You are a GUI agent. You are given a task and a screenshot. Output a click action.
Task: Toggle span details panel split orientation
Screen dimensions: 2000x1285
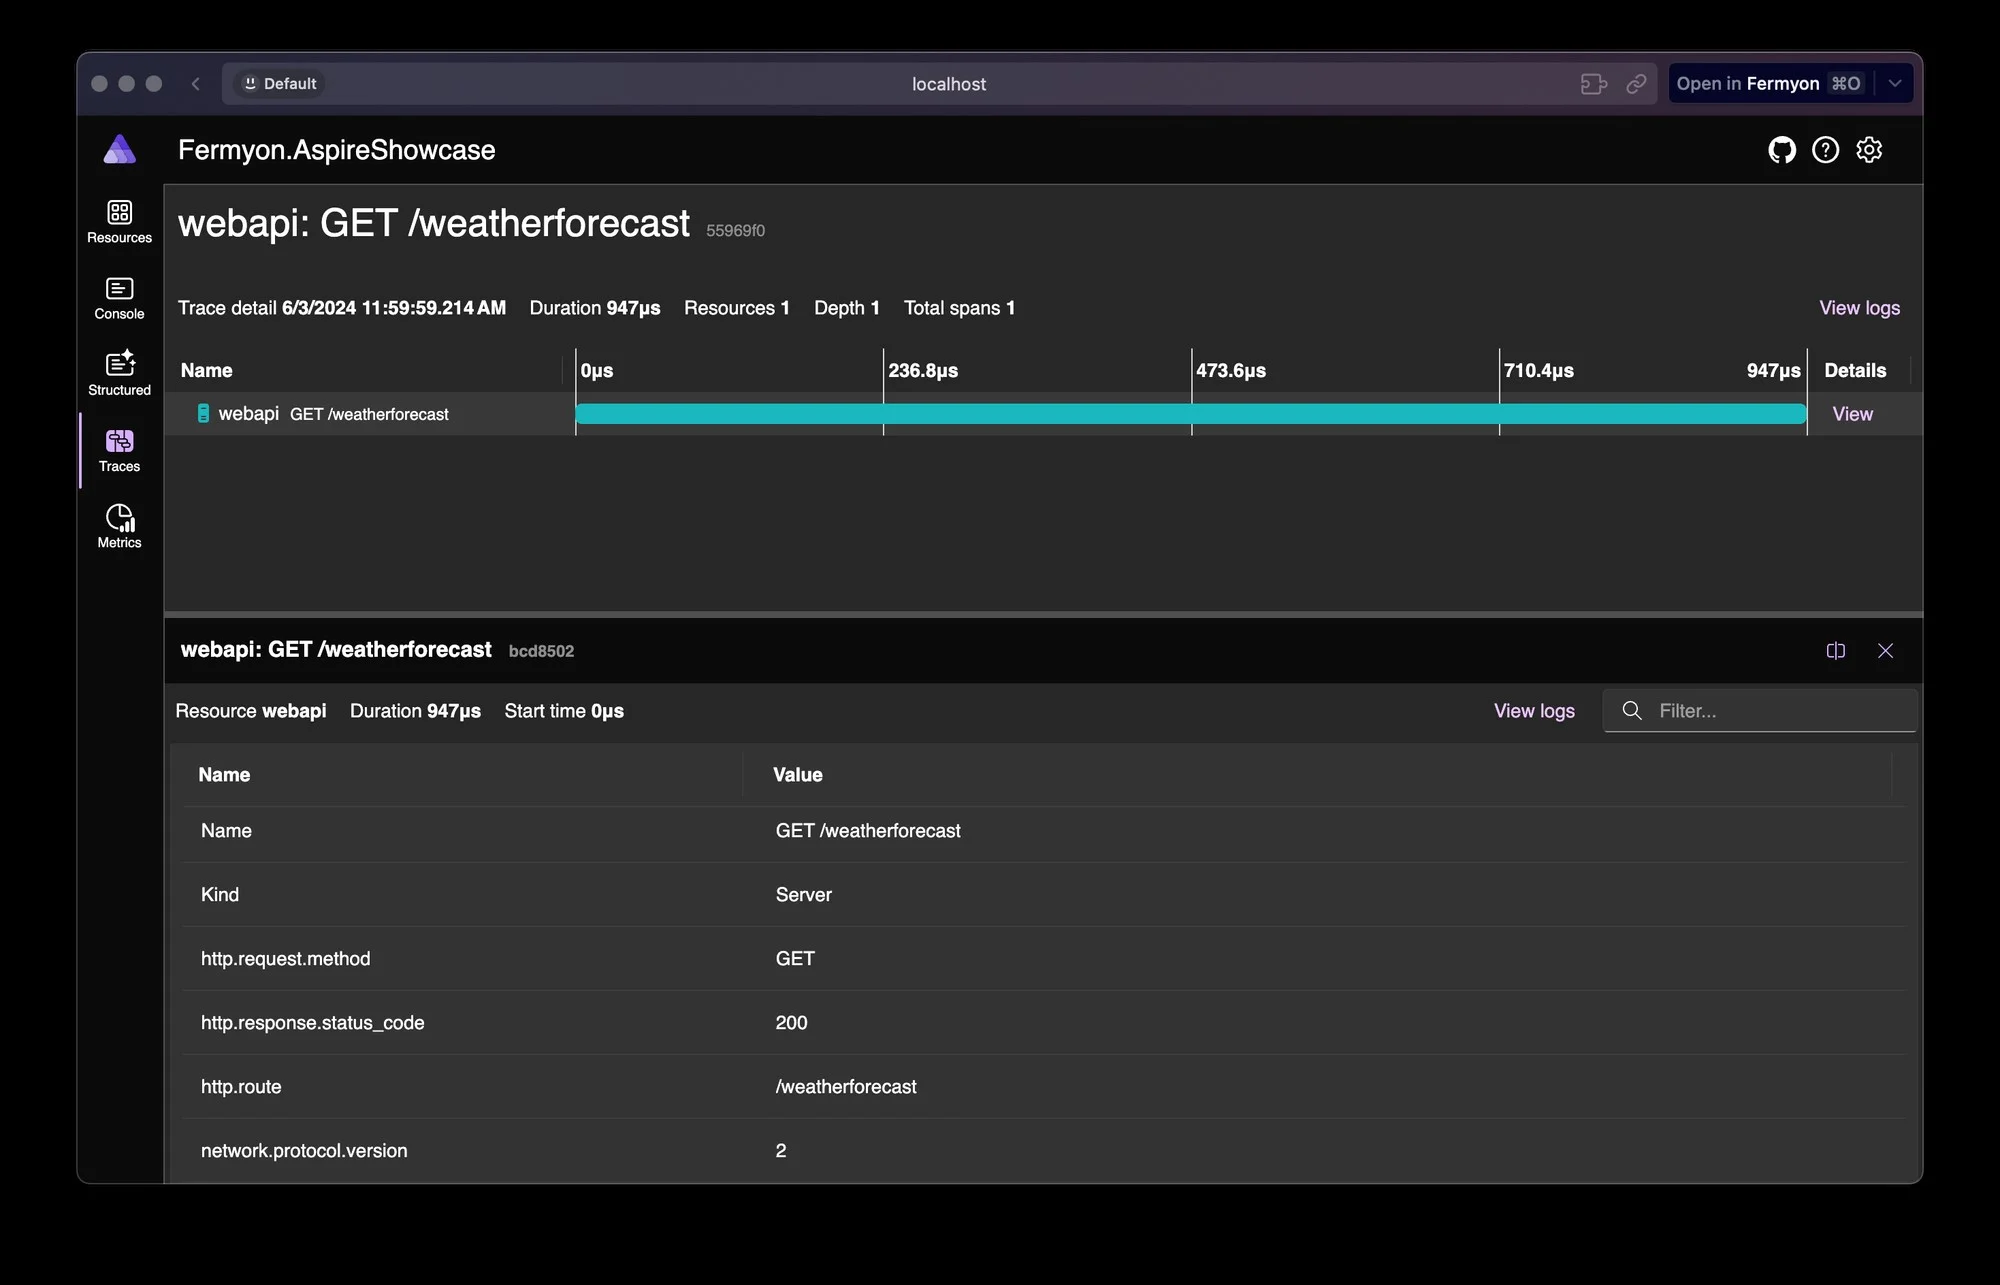point(1835,651)
